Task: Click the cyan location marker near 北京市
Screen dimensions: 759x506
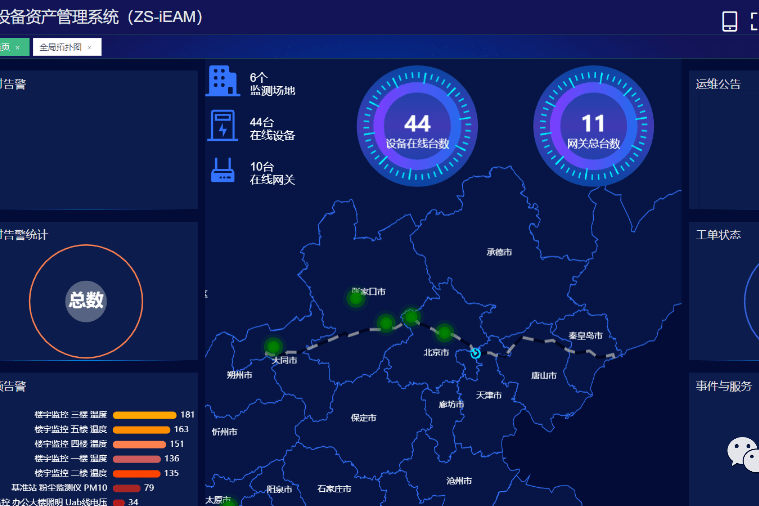Action: point(475,353)
